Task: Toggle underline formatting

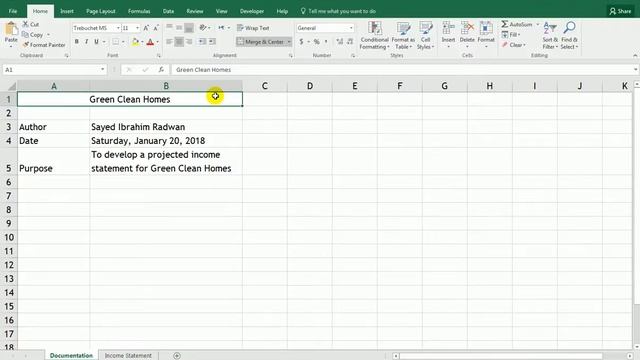Action: point(96,42)
